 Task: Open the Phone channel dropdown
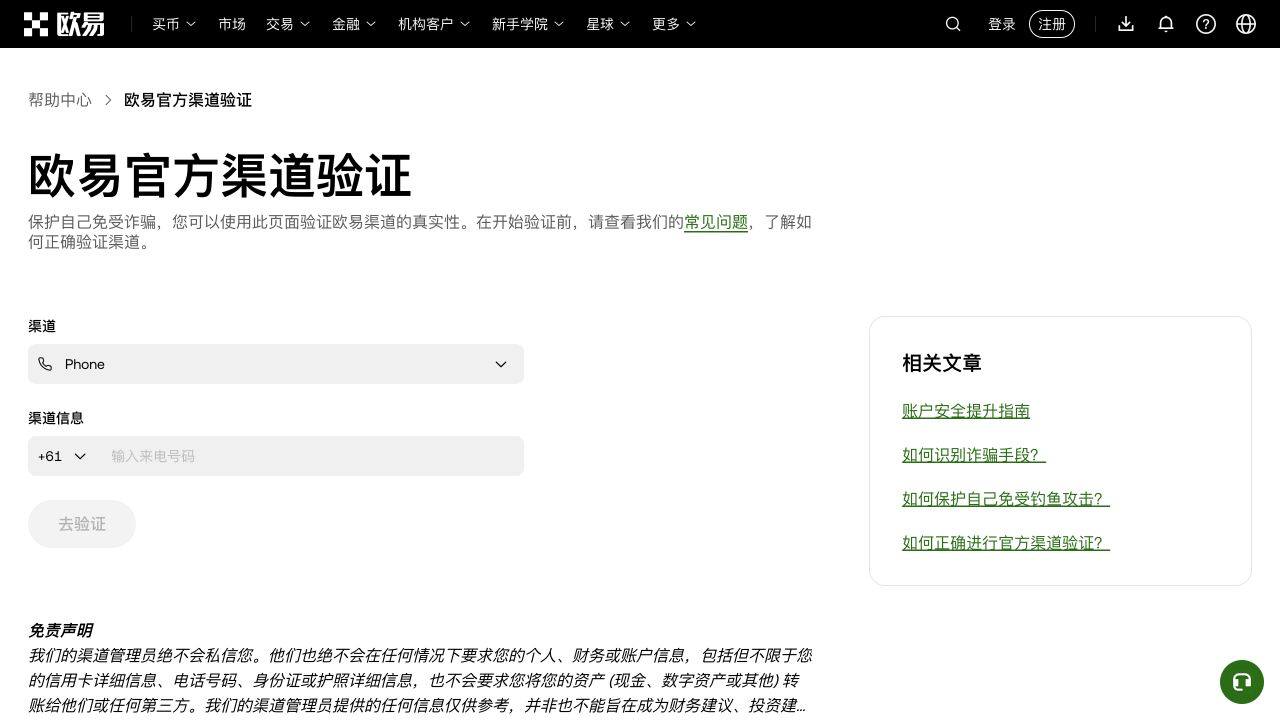tap(276, 364)
